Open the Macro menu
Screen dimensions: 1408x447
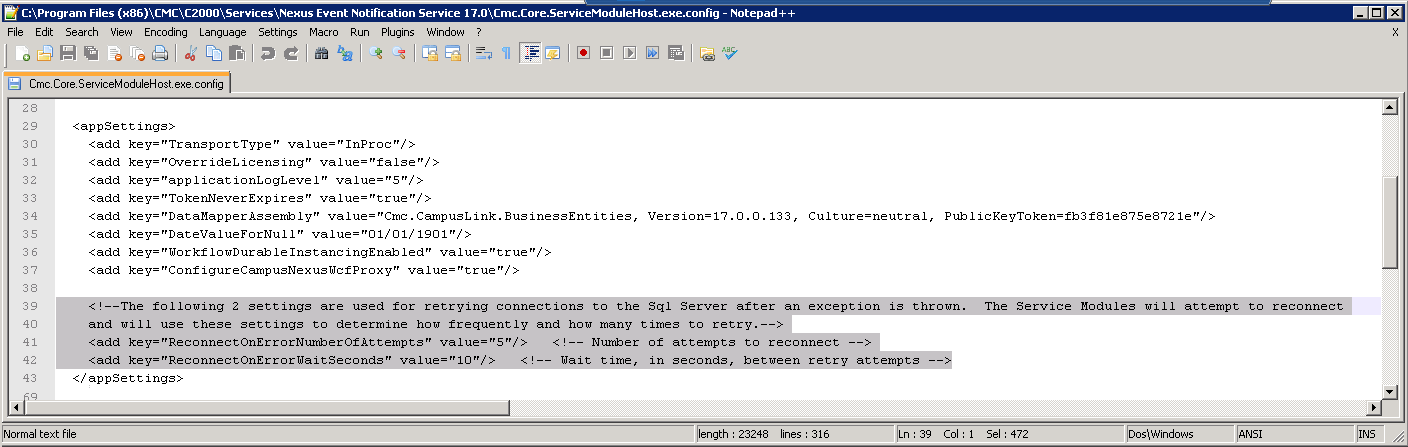click(x=324, y=32)
